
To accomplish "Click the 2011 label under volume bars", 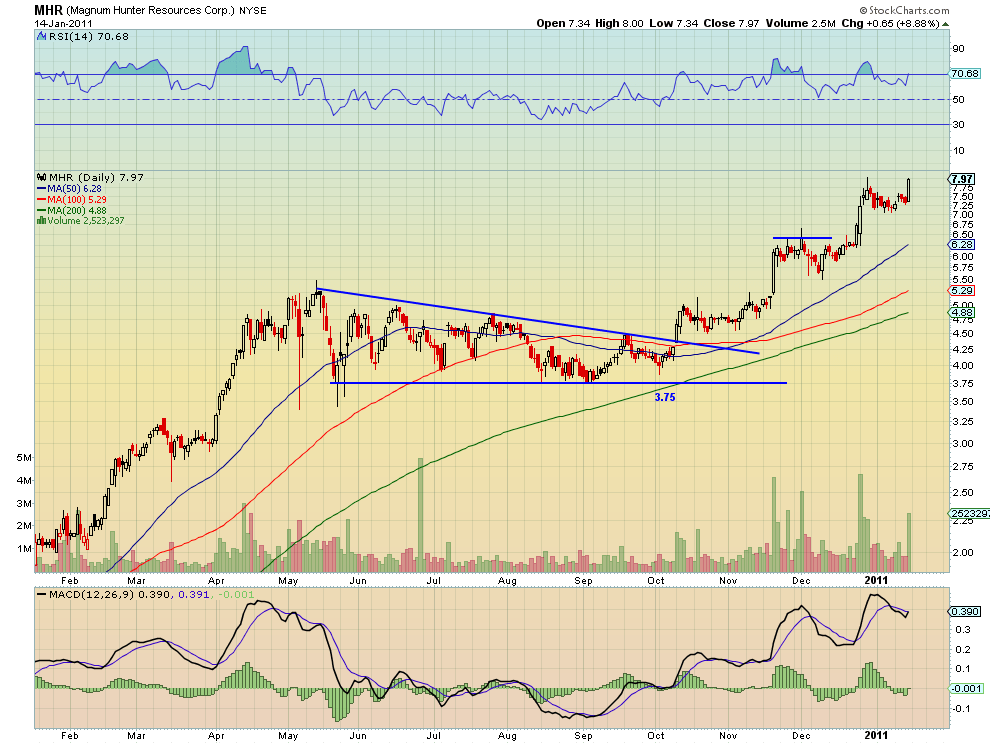I will (x=876, y=580).
